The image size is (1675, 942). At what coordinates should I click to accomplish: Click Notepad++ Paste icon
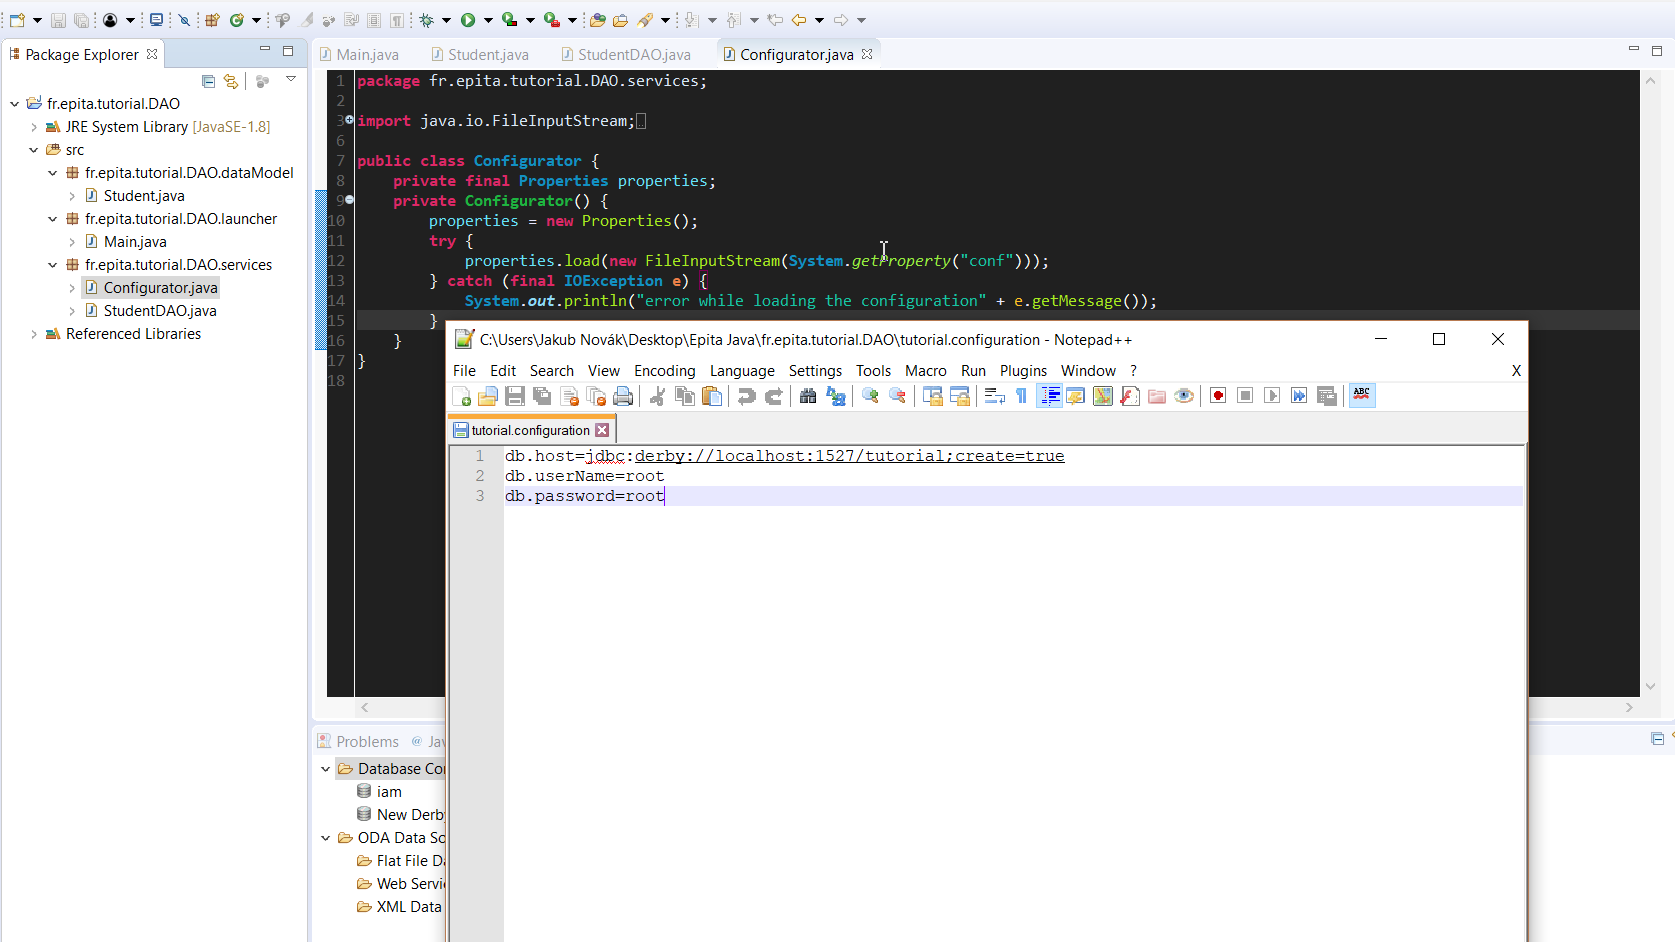click(x=712, y=396)
